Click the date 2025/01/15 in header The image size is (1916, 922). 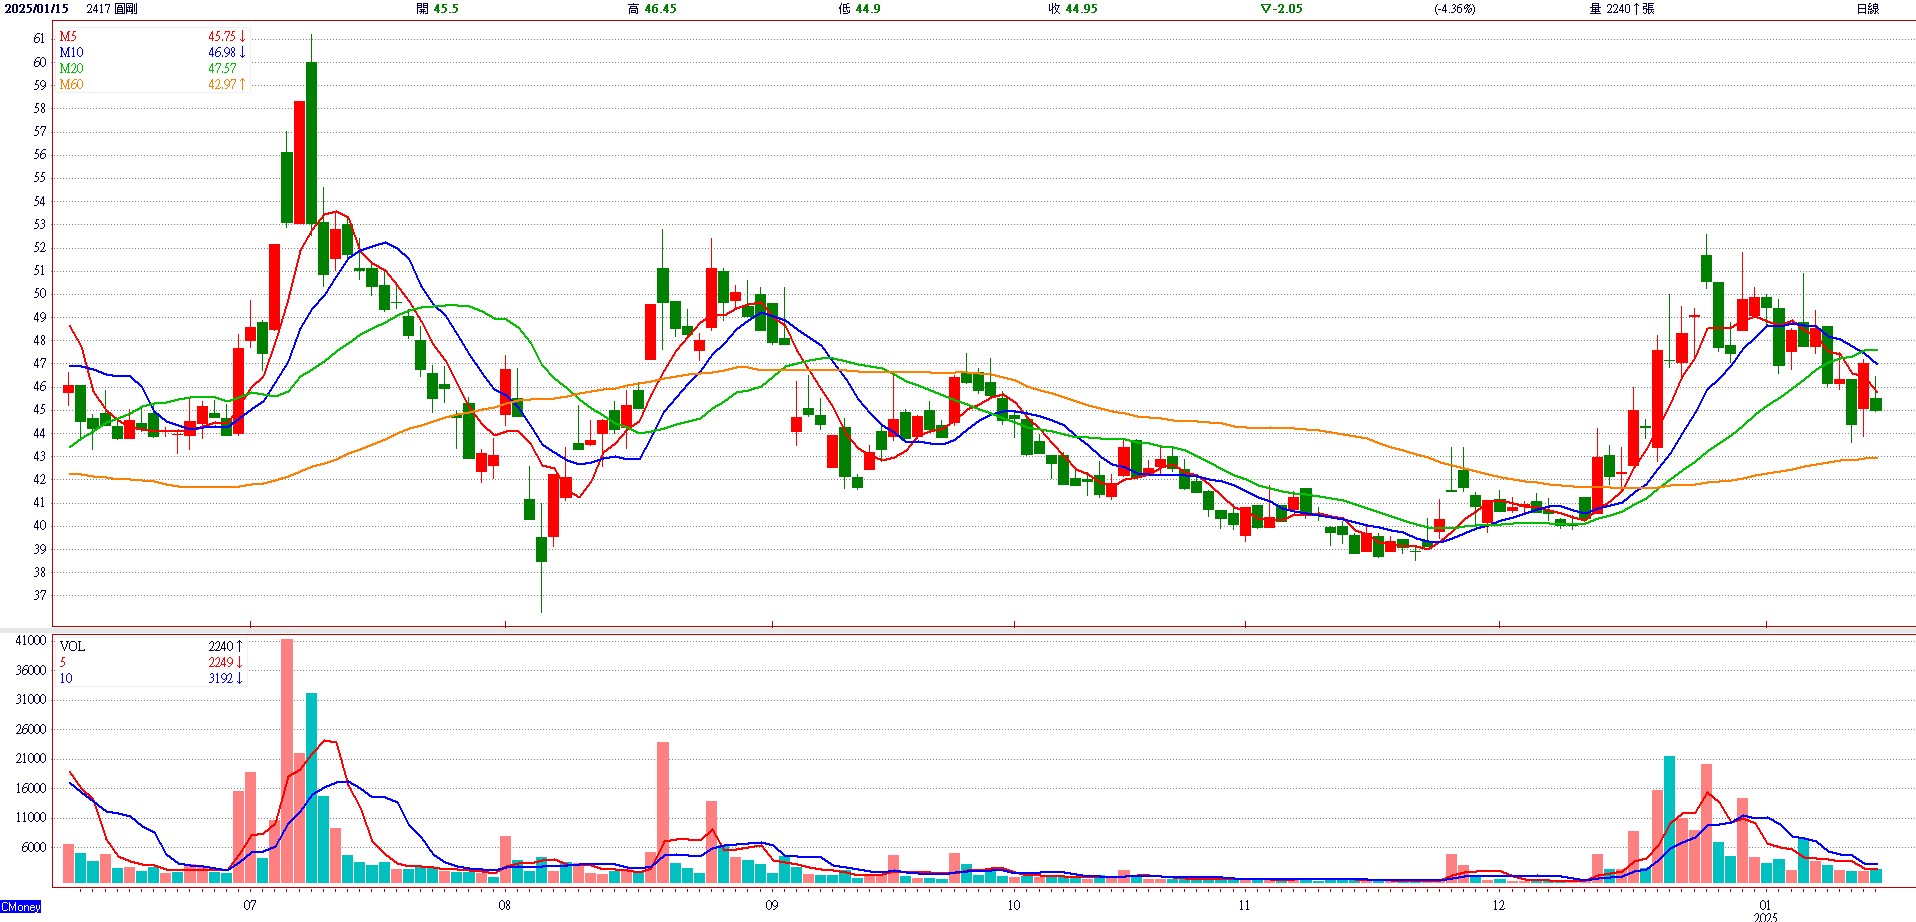point(37,9)
